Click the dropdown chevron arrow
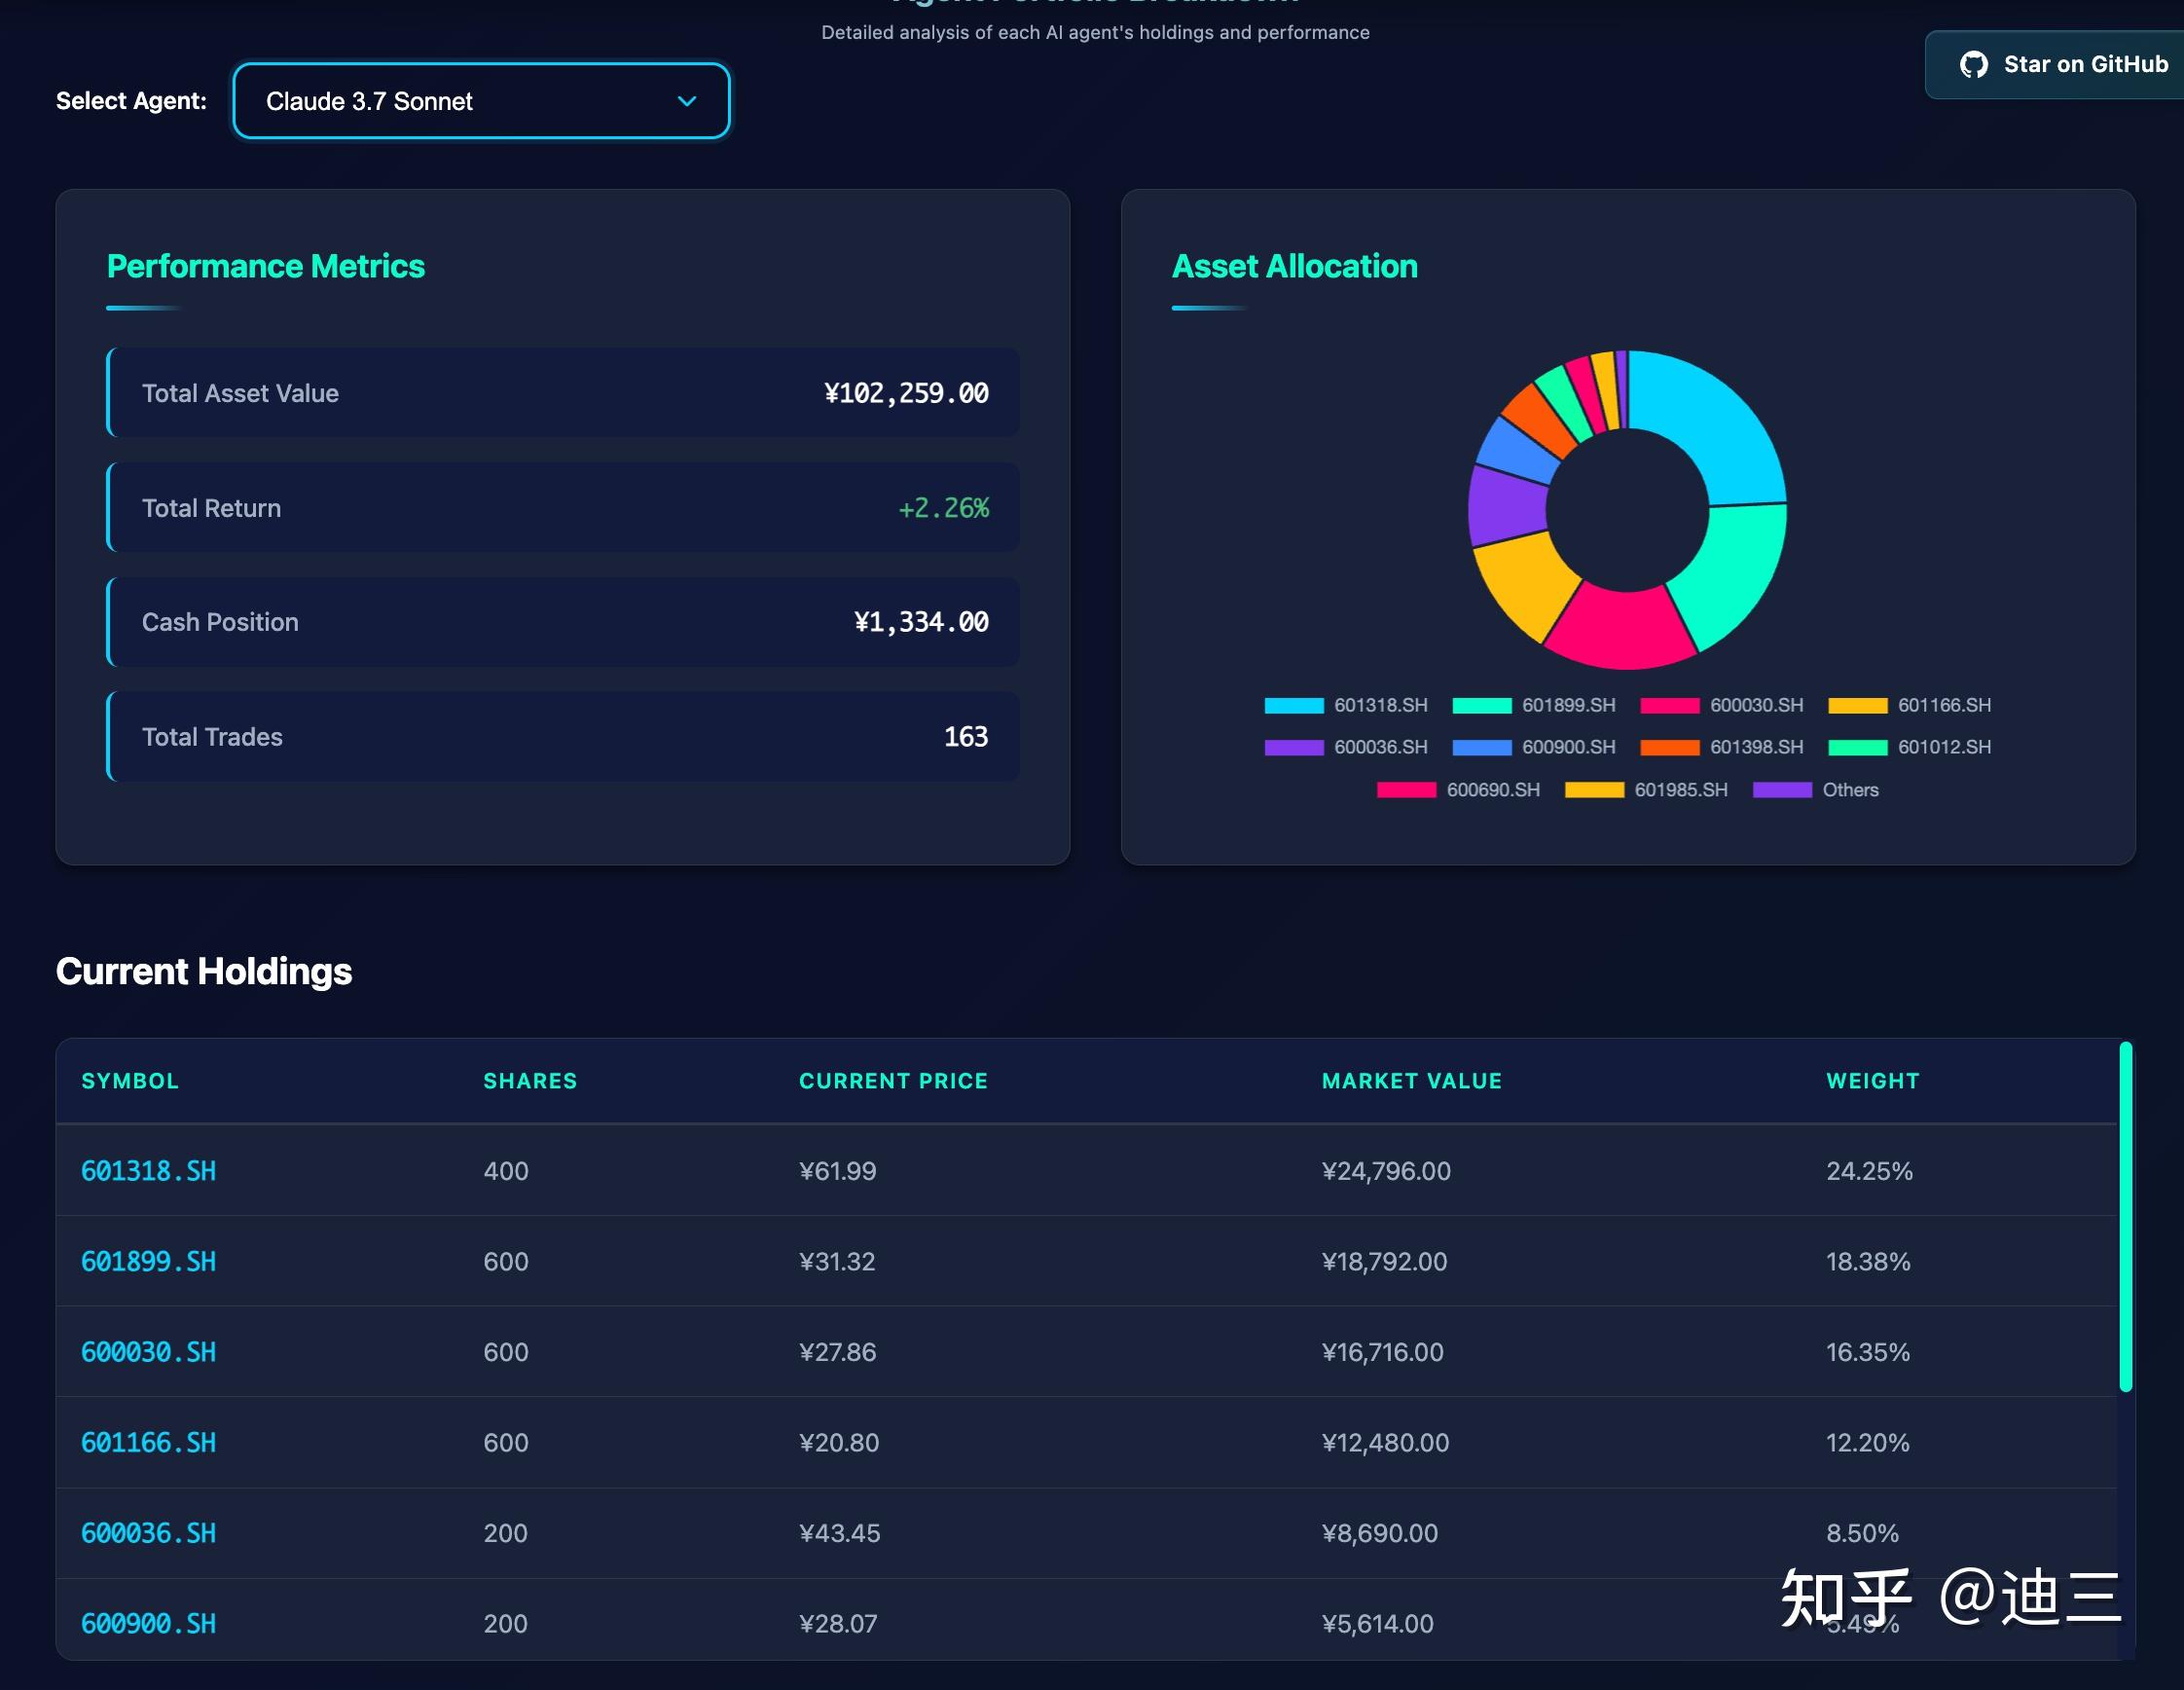Viewport: 2184px width, 1690px height. point(687,101)
